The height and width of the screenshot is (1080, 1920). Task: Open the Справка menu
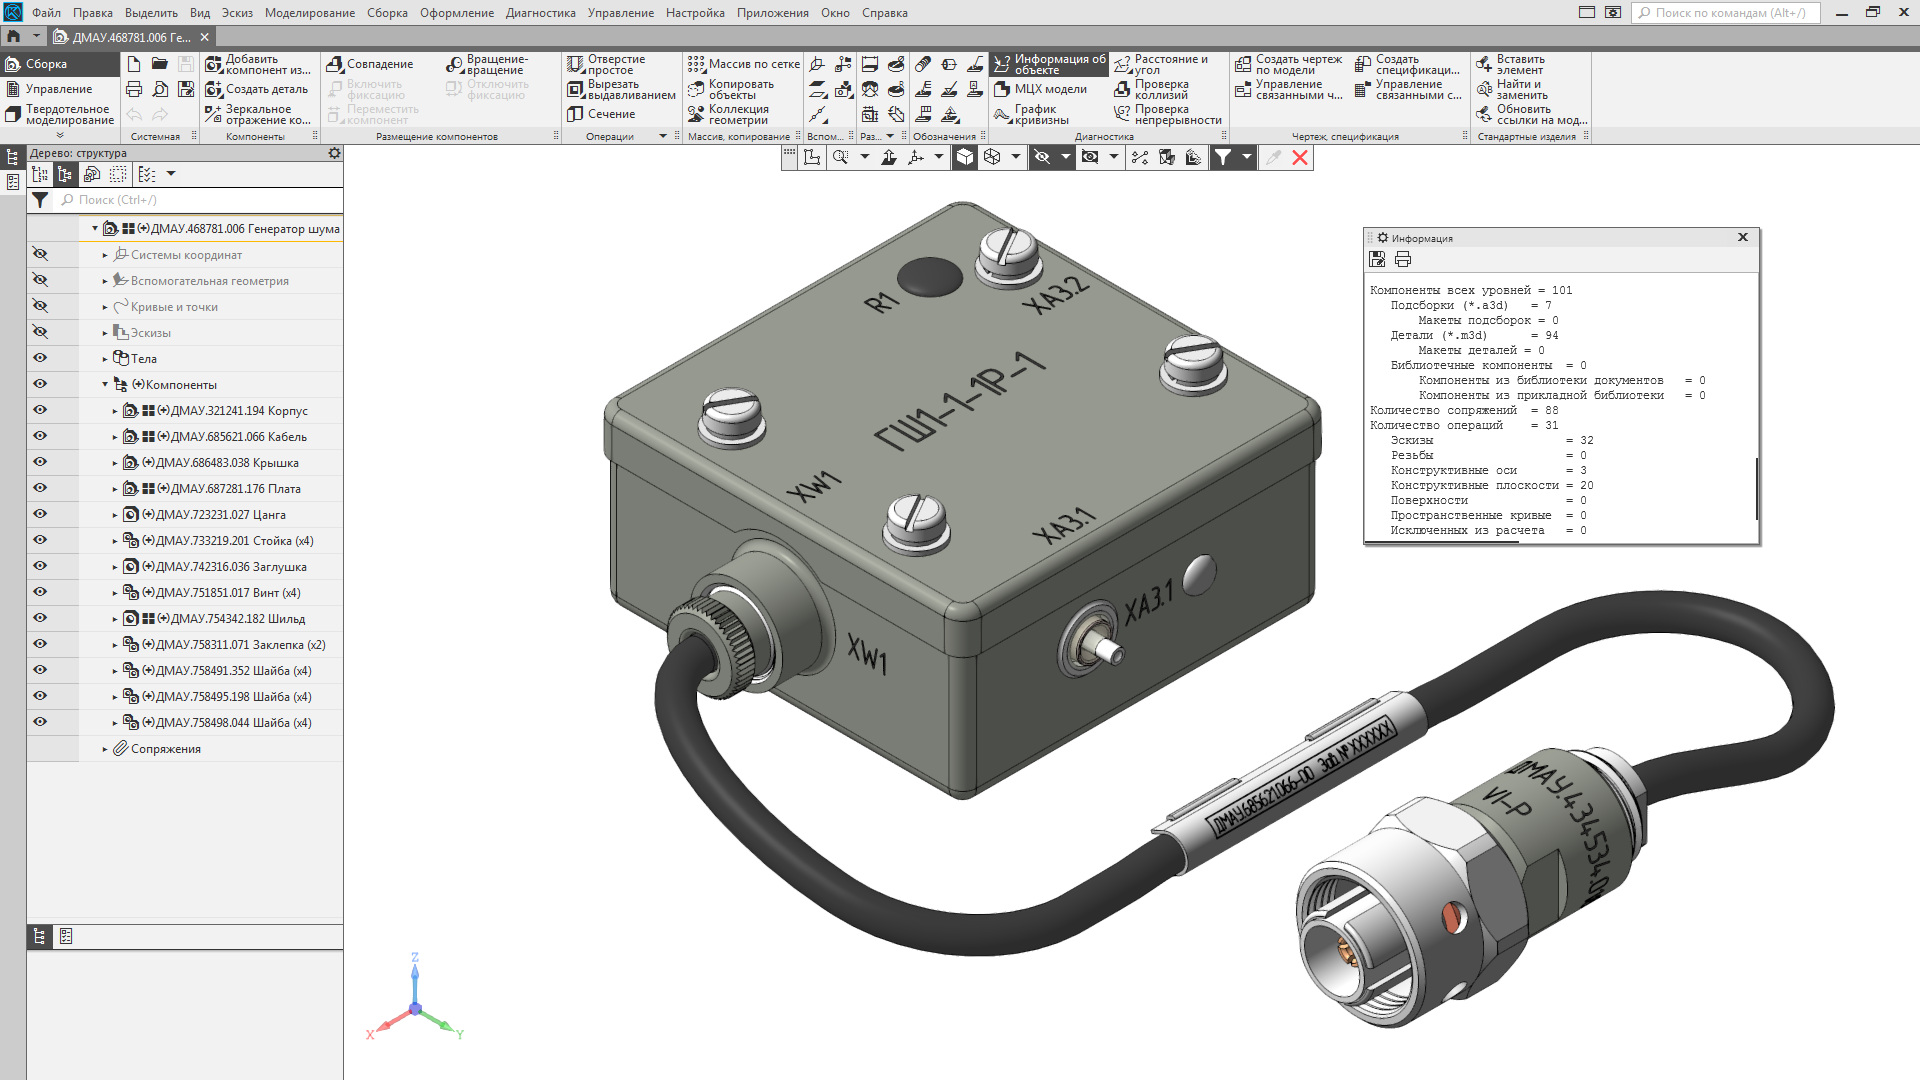tap(885, 13)
